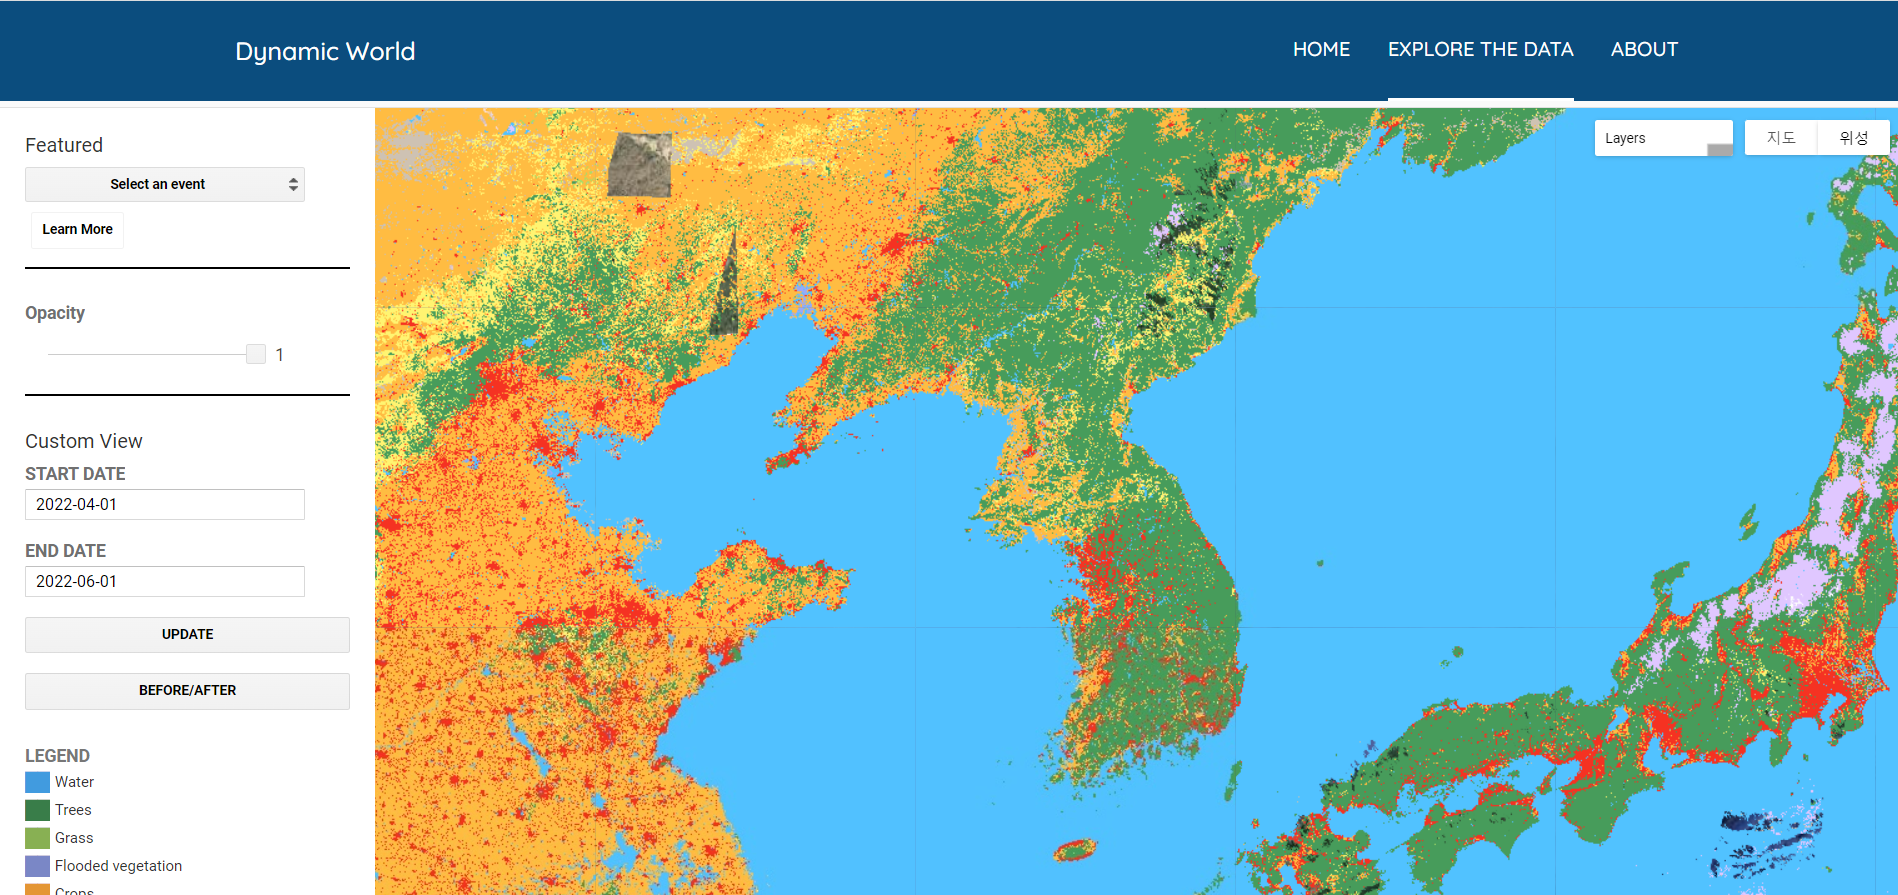This screenshot has height=895, width=1898.
Task: Click the Flooded vegetation legend swatch
Action: pyautogui.click(x=37, y=866)
